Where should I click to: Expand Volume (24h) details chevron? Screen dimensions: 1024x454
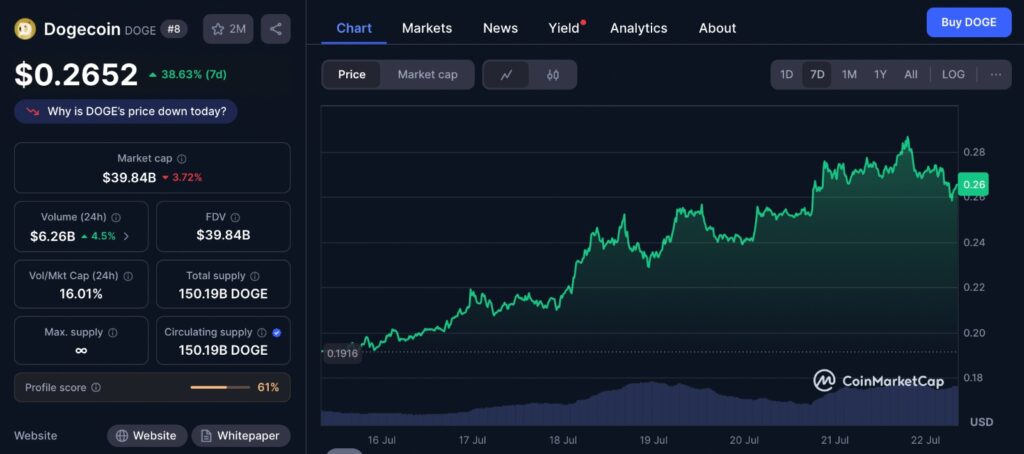[x=126, y=236]
